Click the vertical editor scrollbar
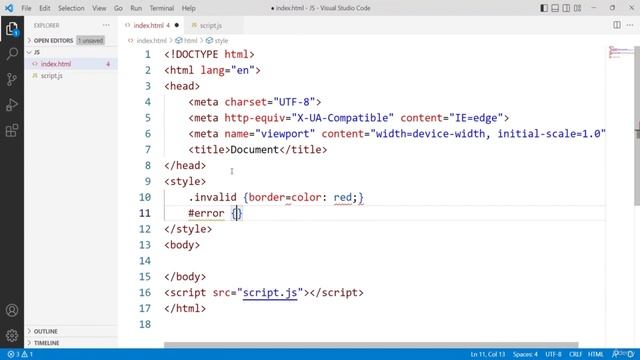640x360 pixels. tap(637, 126)
